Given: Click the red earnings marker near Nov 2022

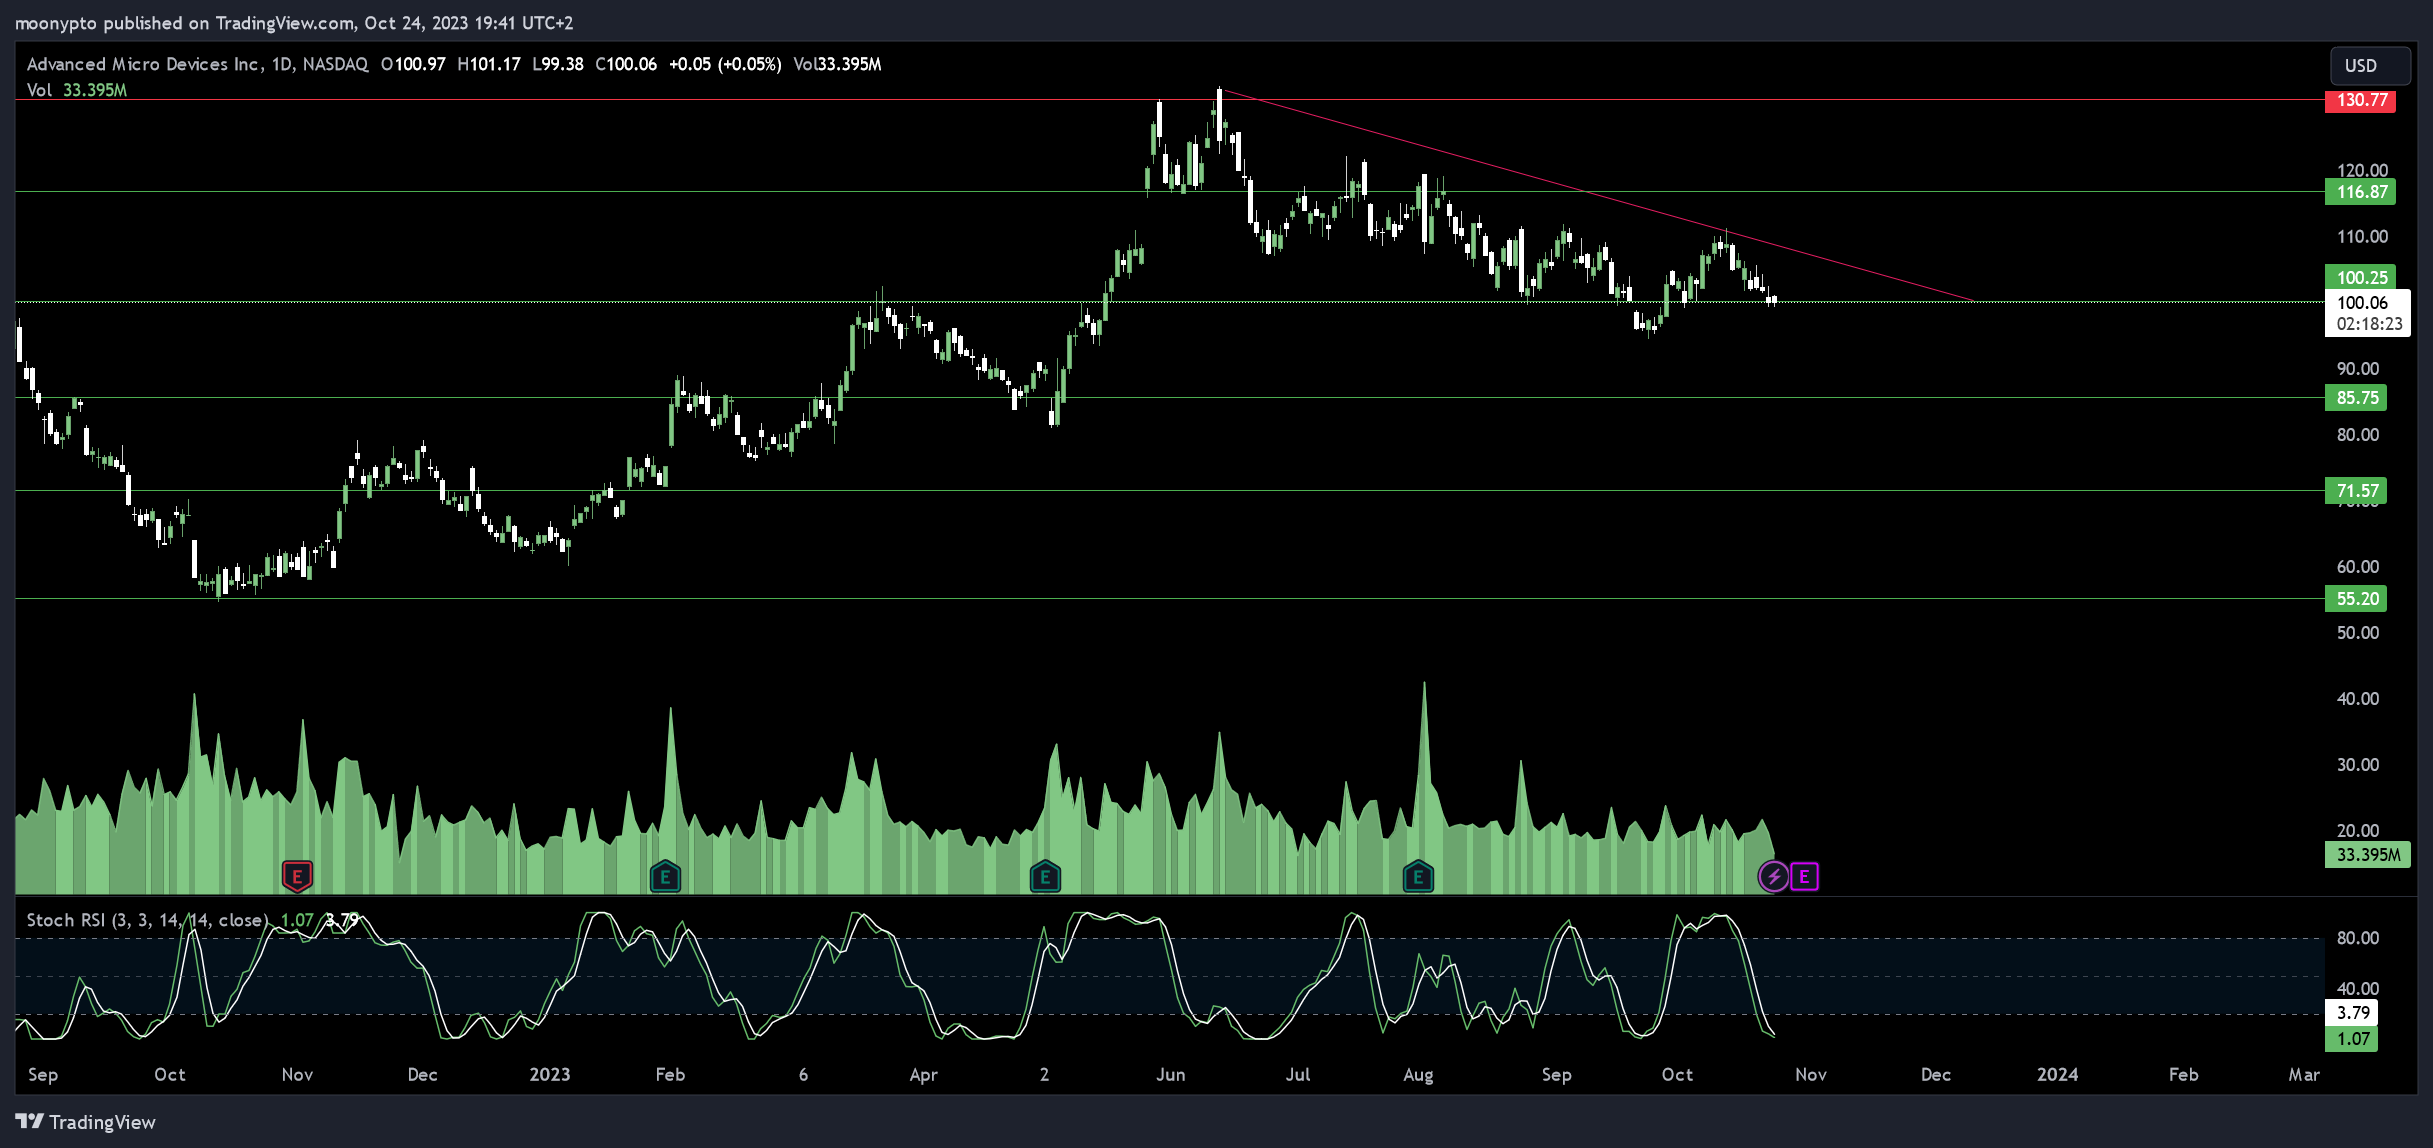Looking at the screenshot, I should (x=297, y=877).
